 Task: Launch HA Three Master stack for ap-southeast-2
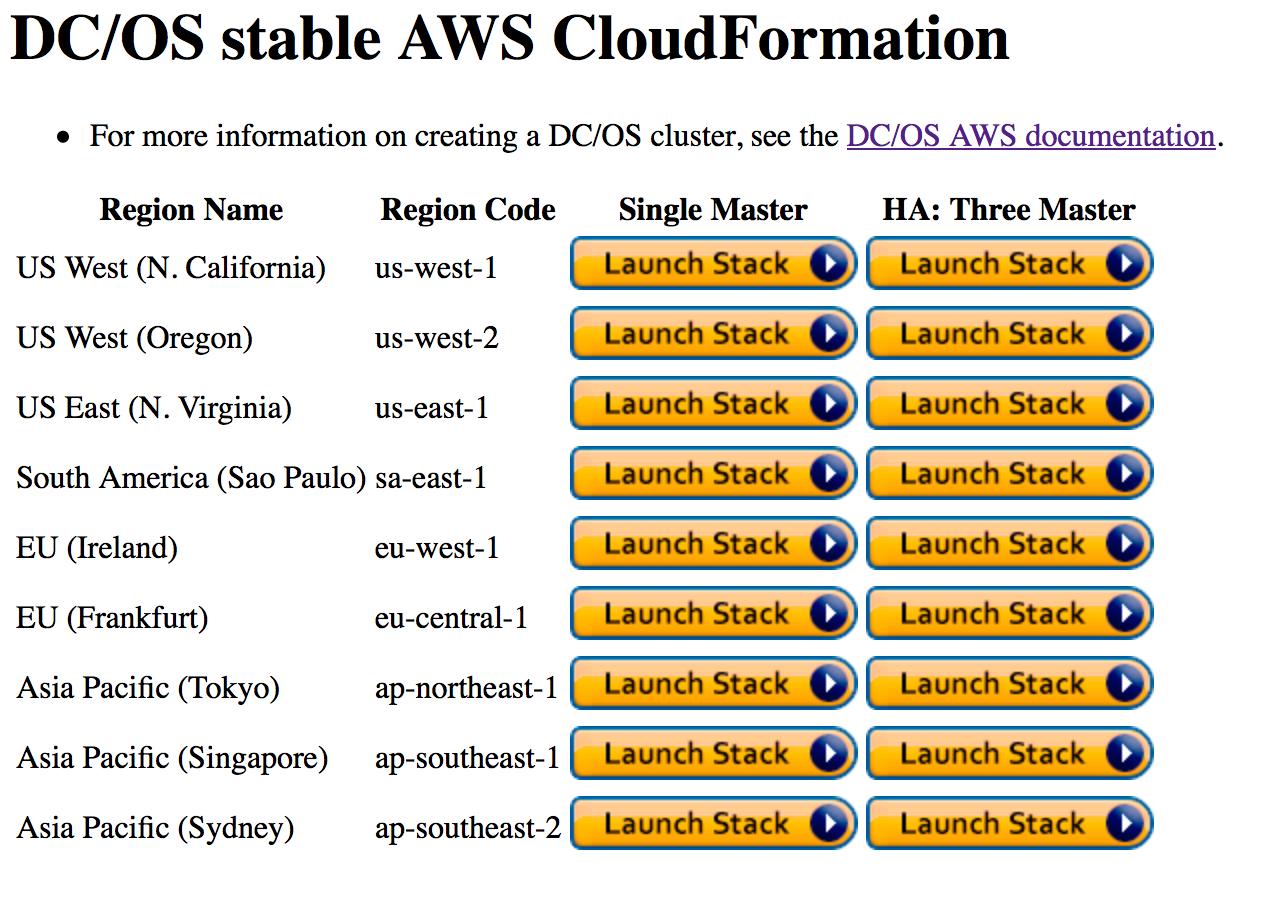tap(1010, 824)
